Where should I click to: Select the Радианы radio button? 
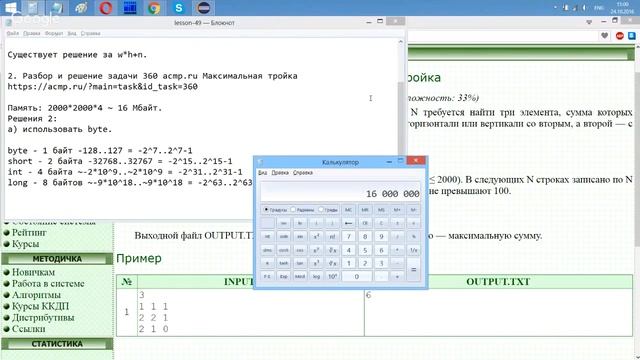tap(293, 209)
